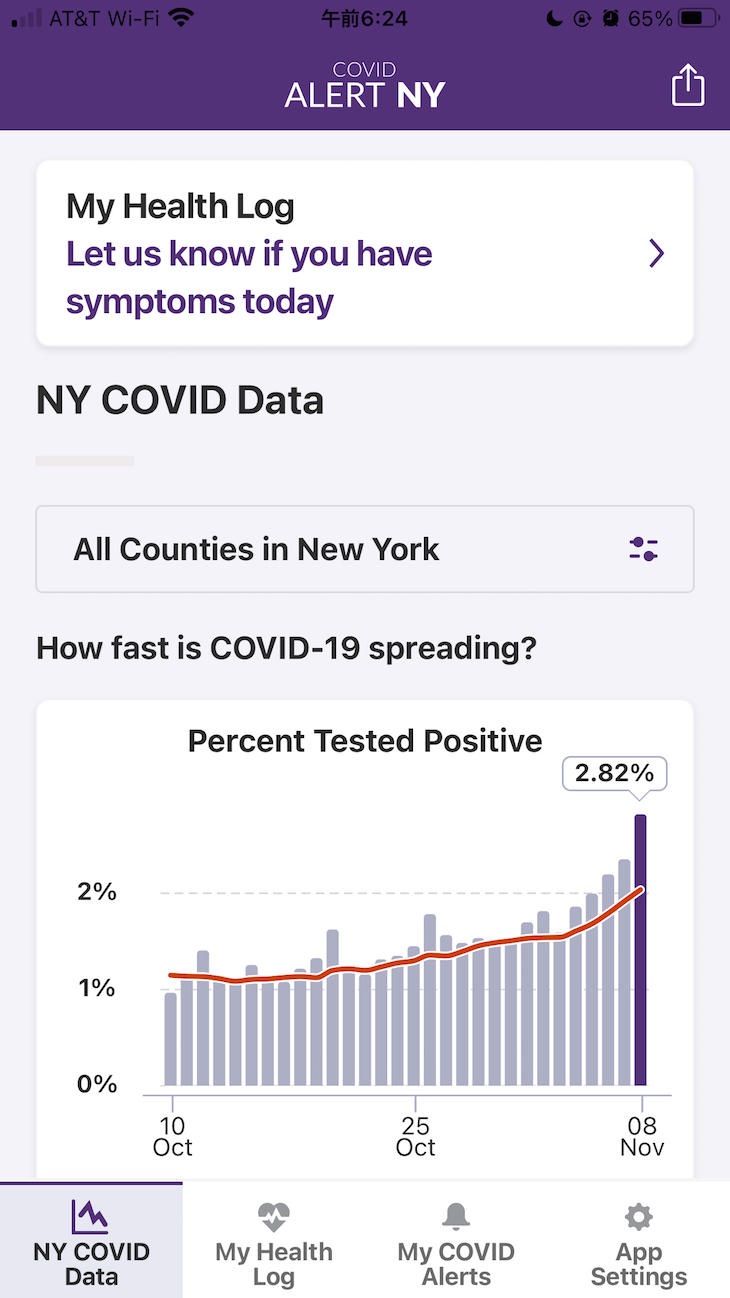730x1298 pixels.
Task: Tap 'Let us know if you have symptoms today'
Action: click(249, 278)
